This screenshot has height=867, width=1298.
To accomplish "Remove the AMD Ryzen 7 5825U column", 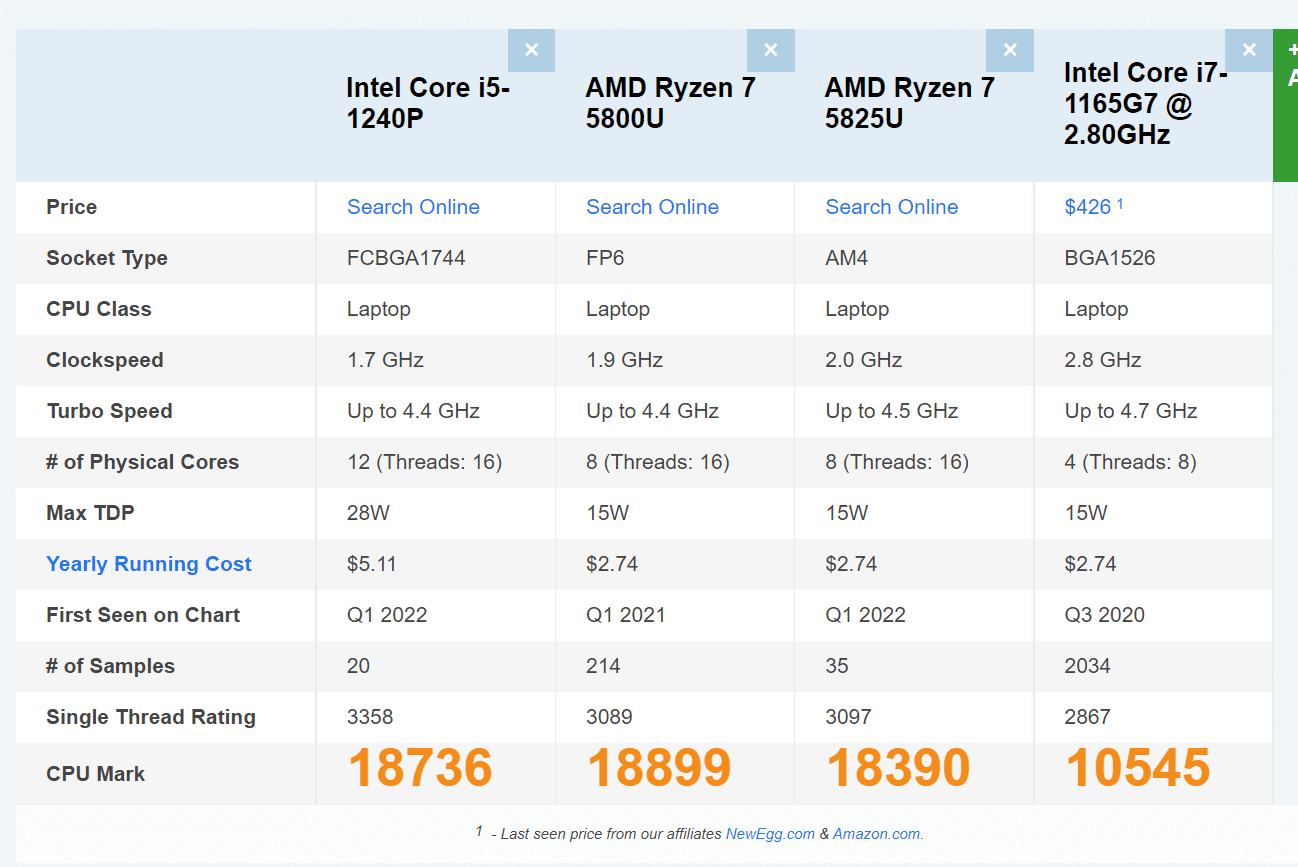I will (x=1009, y=49).
